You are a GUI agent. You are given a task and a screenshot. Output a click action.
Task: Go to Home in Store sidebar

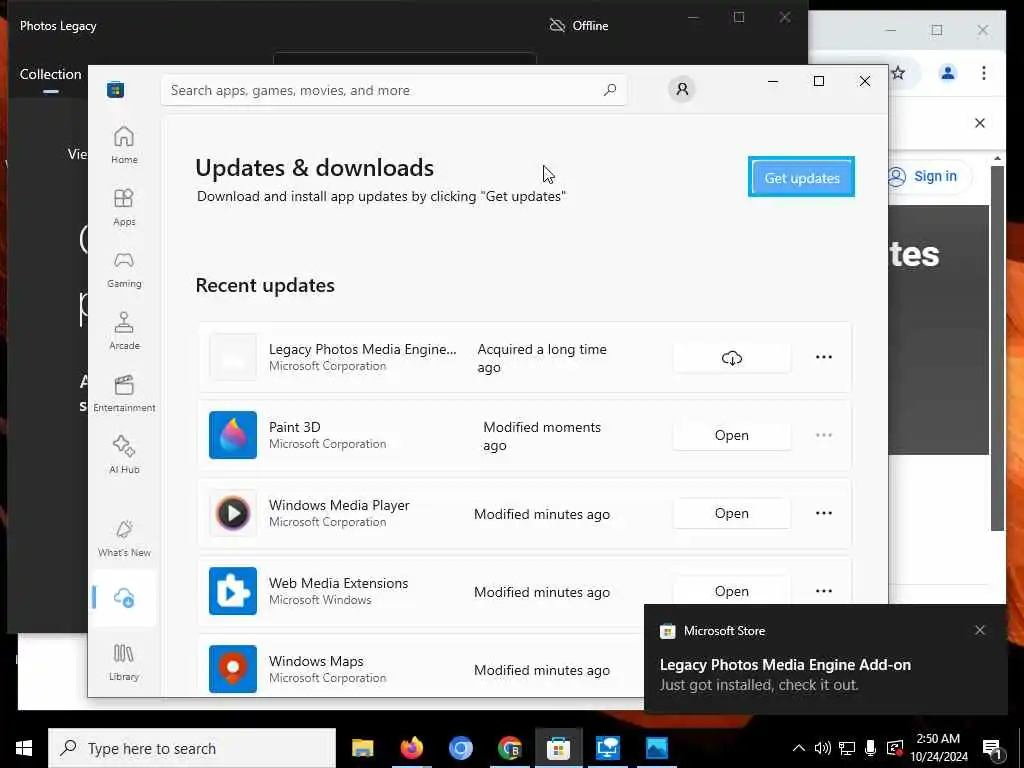(x=124, y=145)
